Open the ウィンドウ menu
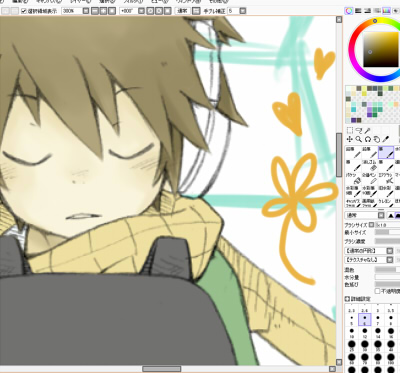The height and width of the screenshot is (373, 400). 188,2
